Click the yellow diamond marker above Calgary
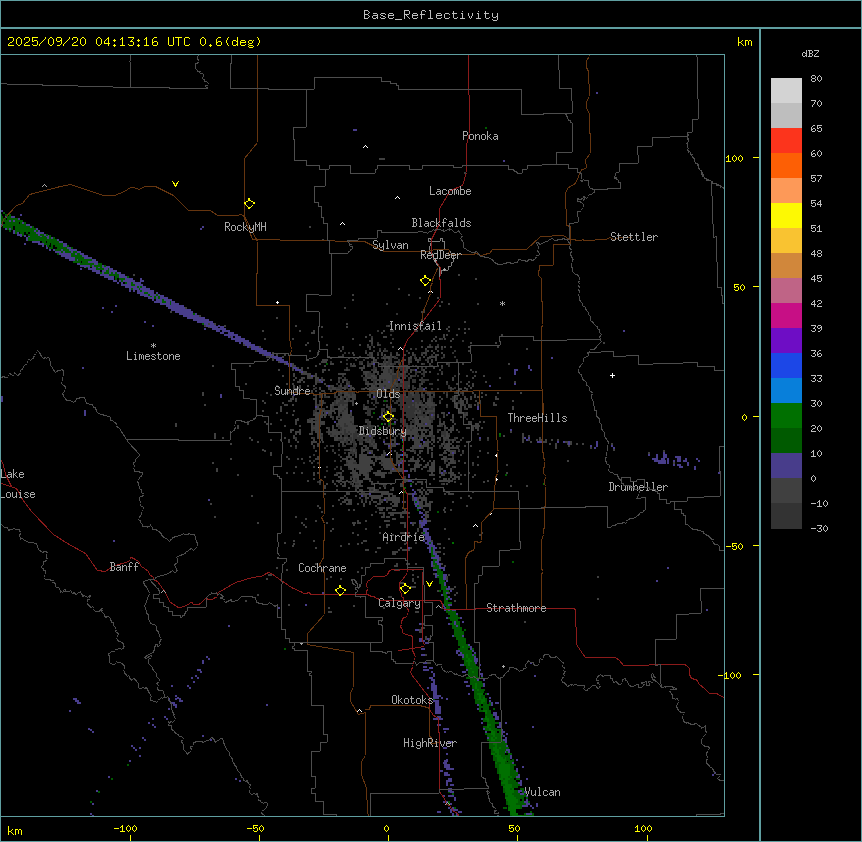Viewport: 862px width, 842px height. click(x=405, y=588)
